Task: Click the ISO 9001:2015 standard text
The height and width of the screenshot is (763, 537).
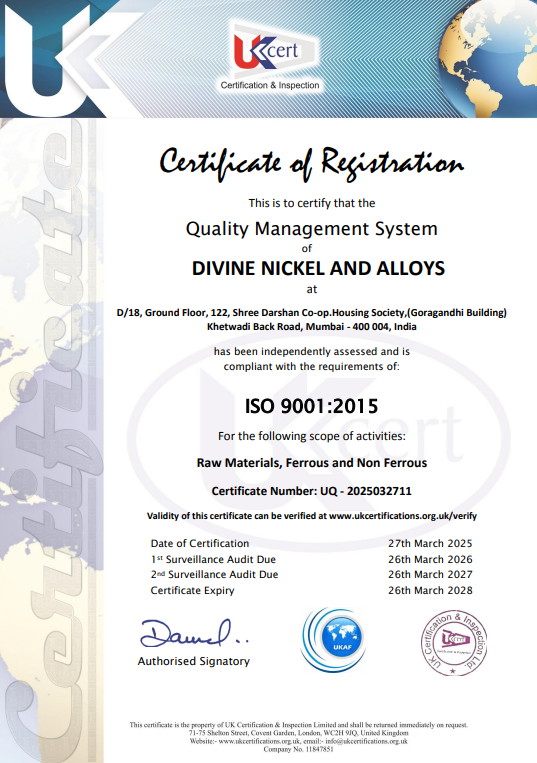Action: point(311,406)
